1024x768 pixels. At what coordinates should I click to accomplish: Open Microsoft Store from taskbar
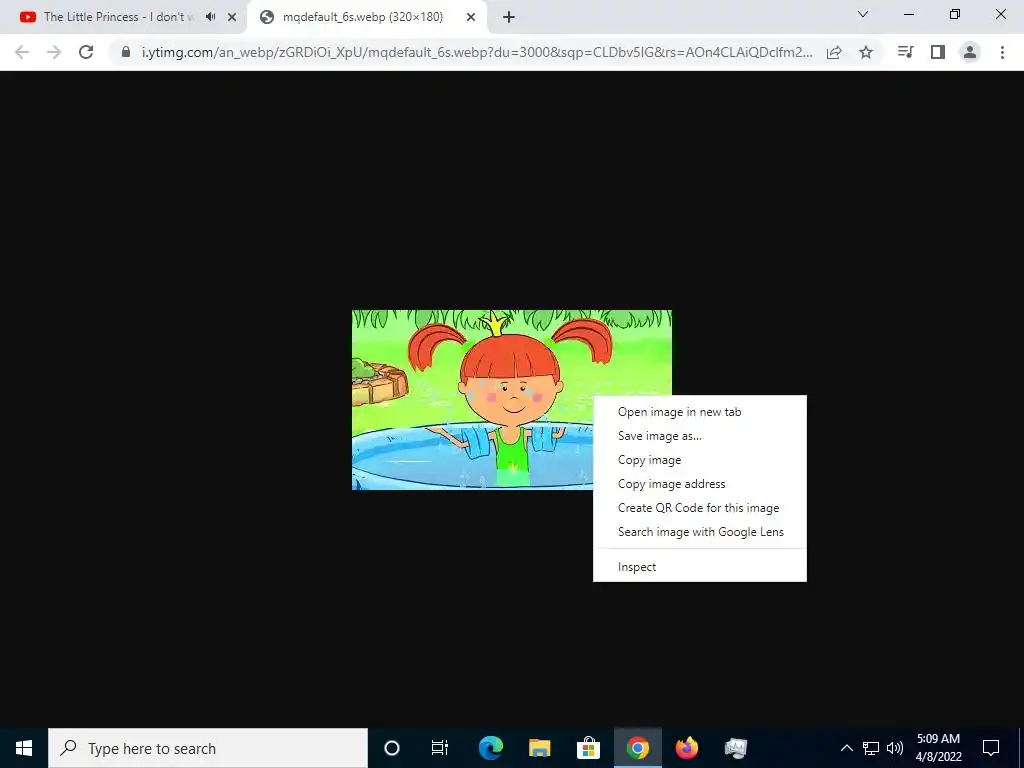click(588, 748)
